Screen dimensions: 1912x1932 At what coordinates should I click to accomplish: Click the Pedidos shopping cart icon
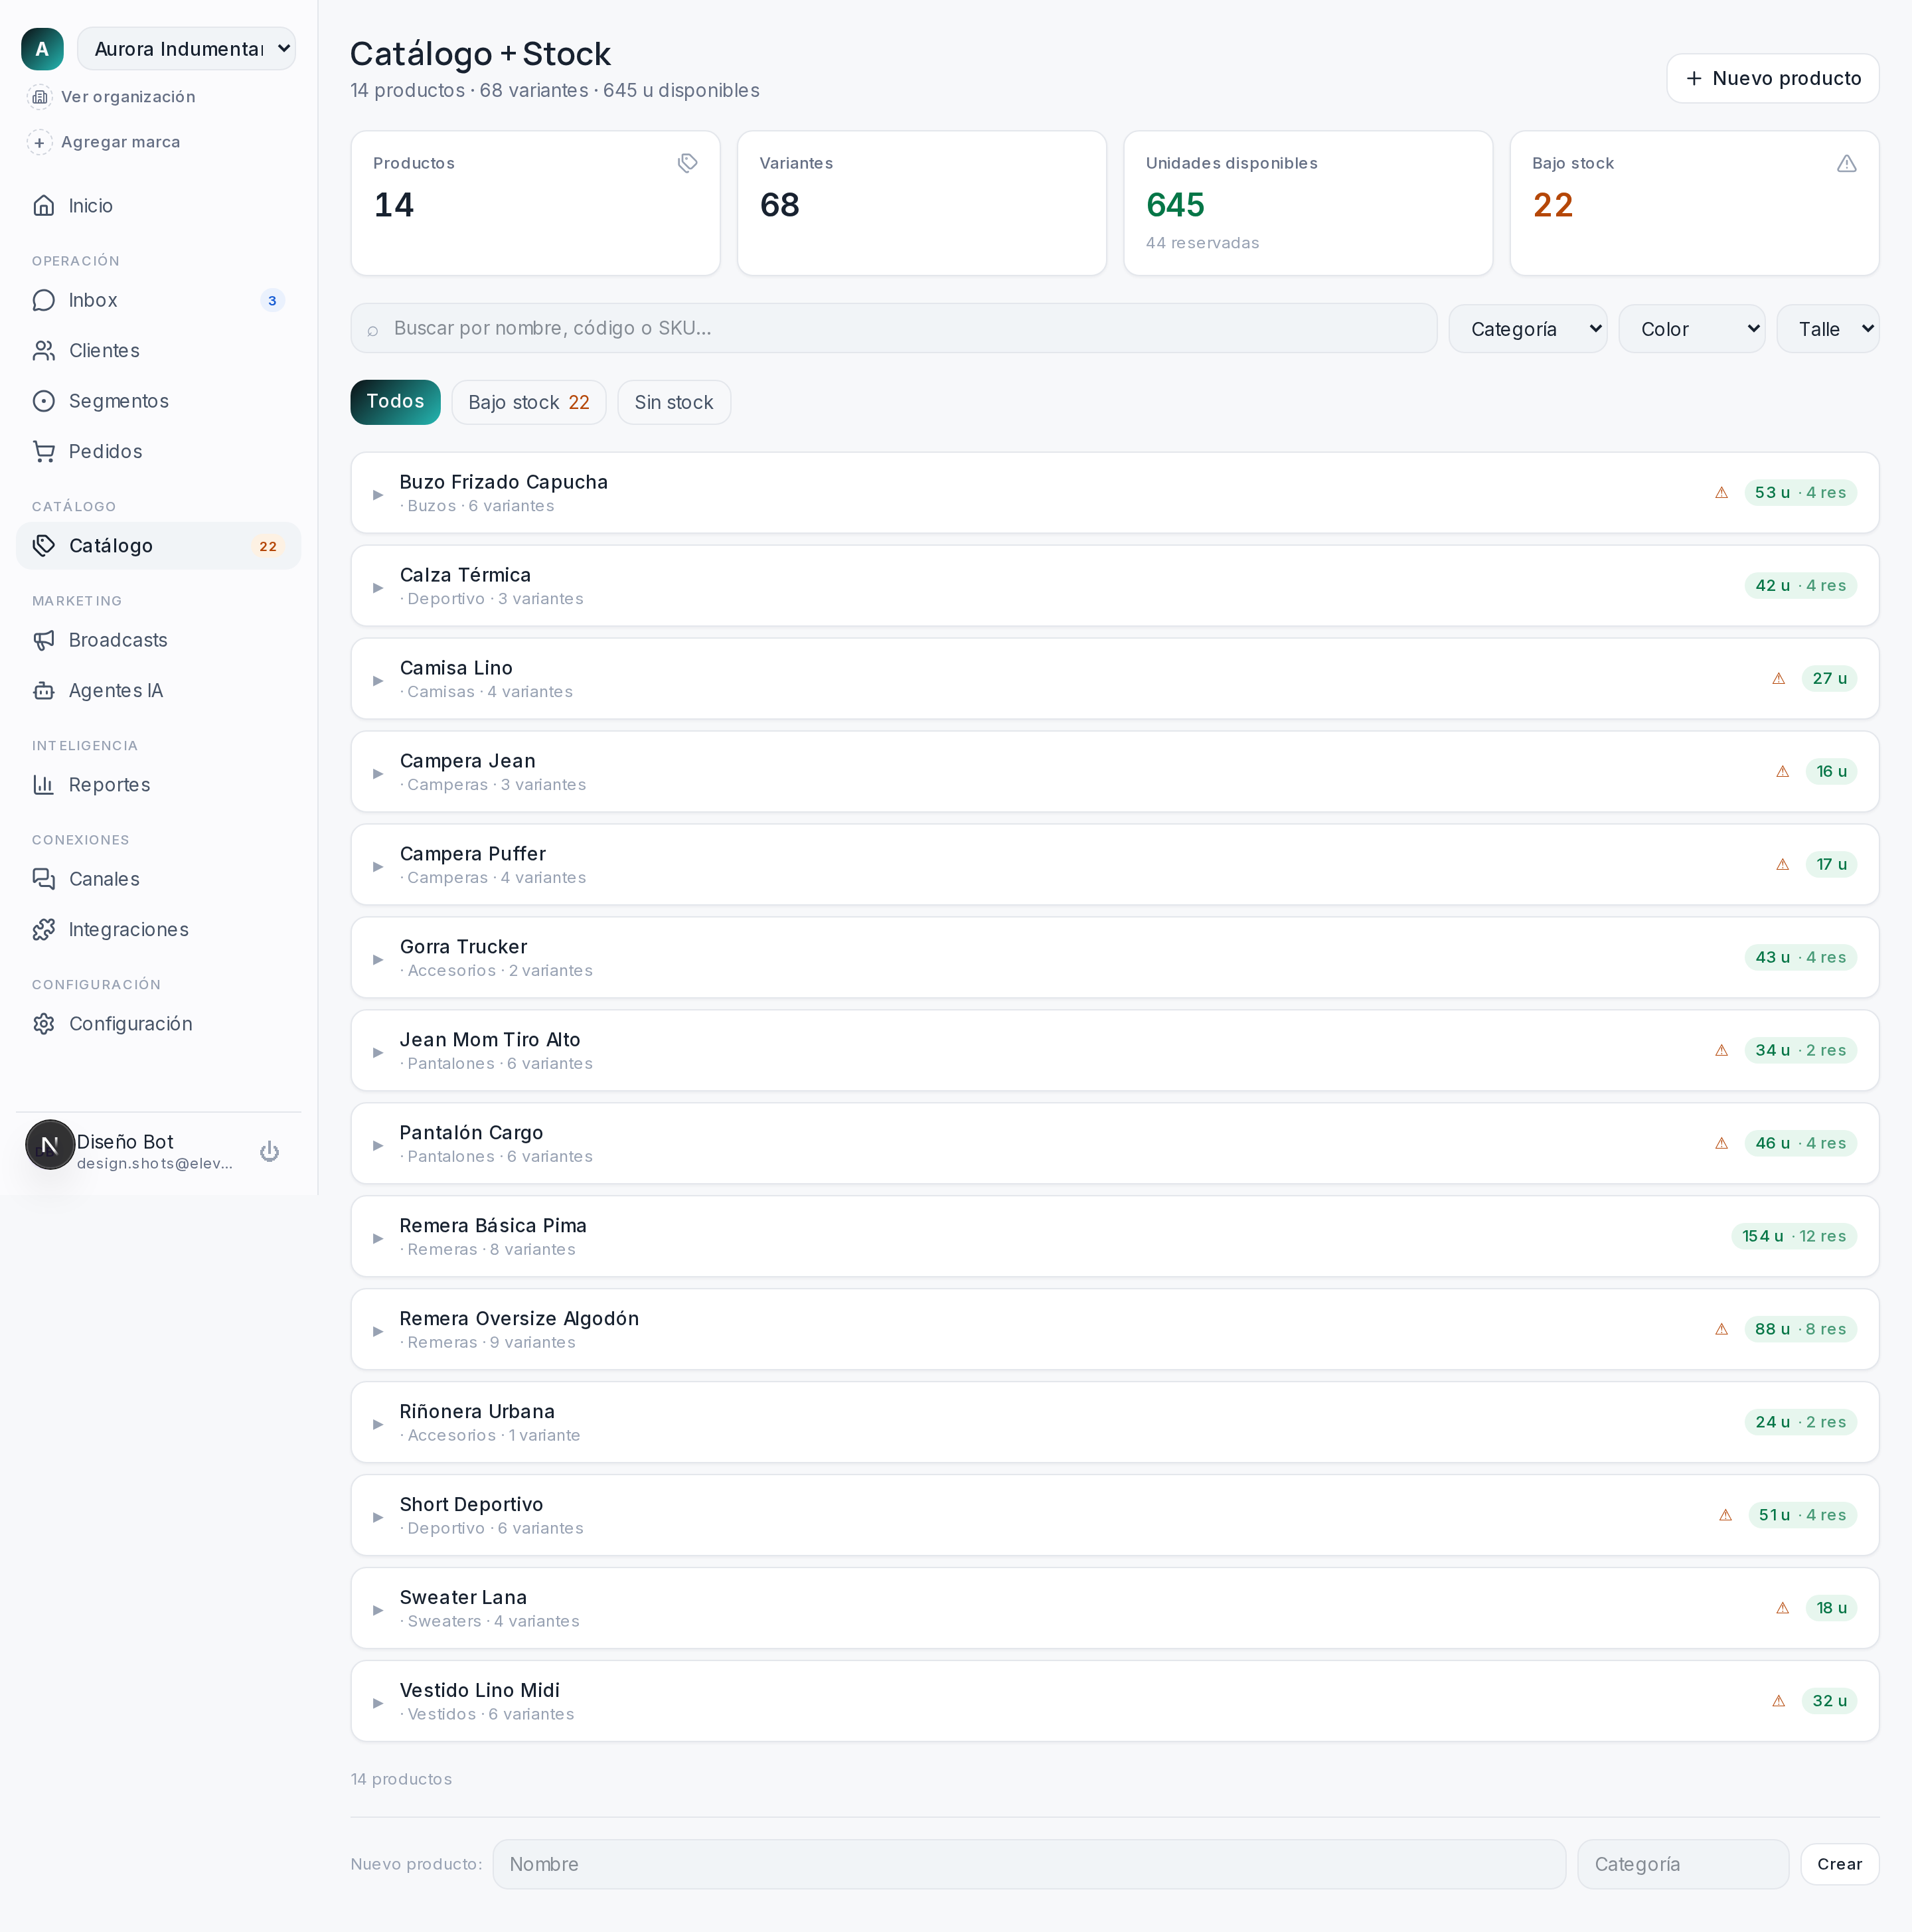44,452
